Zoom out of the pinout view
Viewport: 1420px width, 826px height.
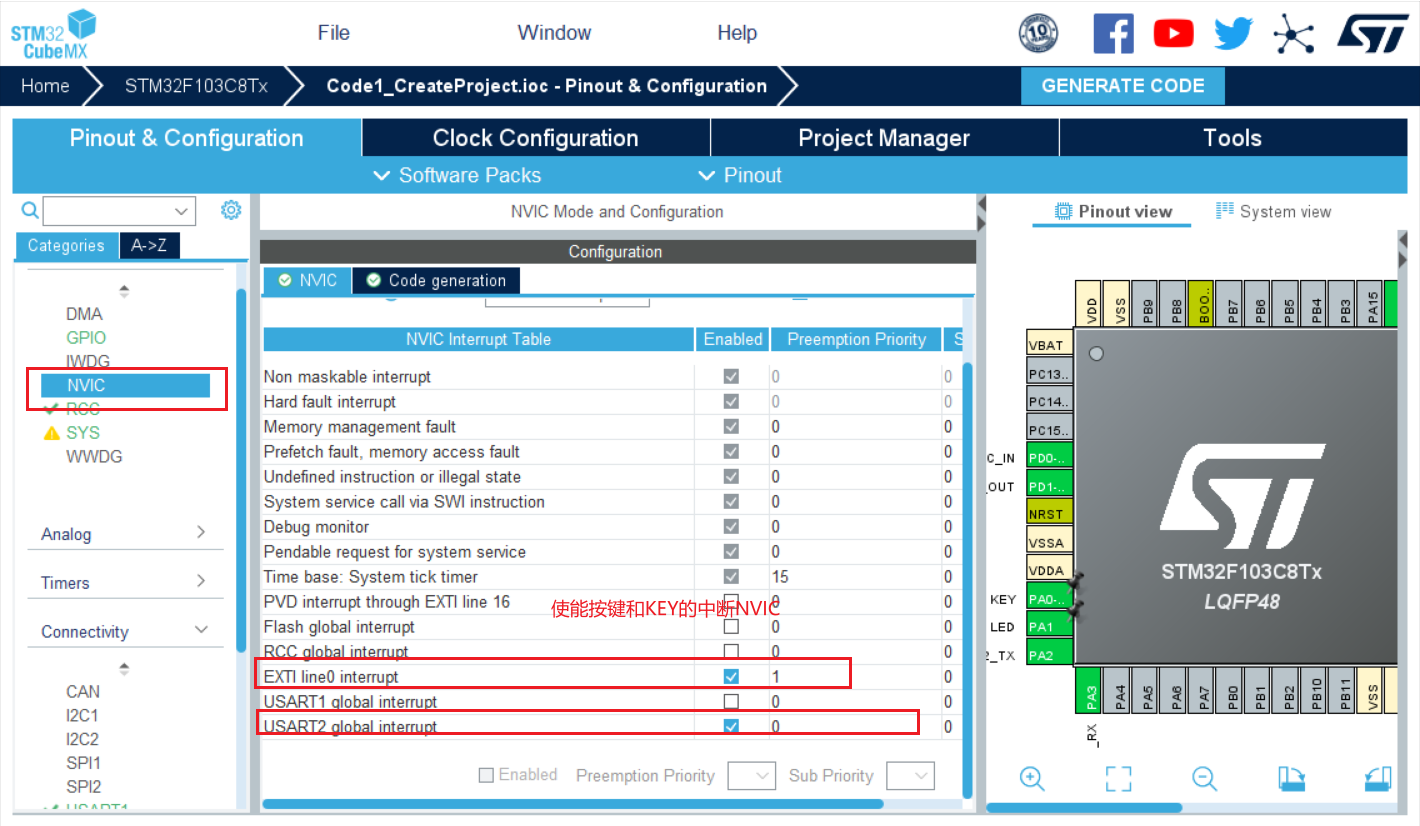point(1204,778)
